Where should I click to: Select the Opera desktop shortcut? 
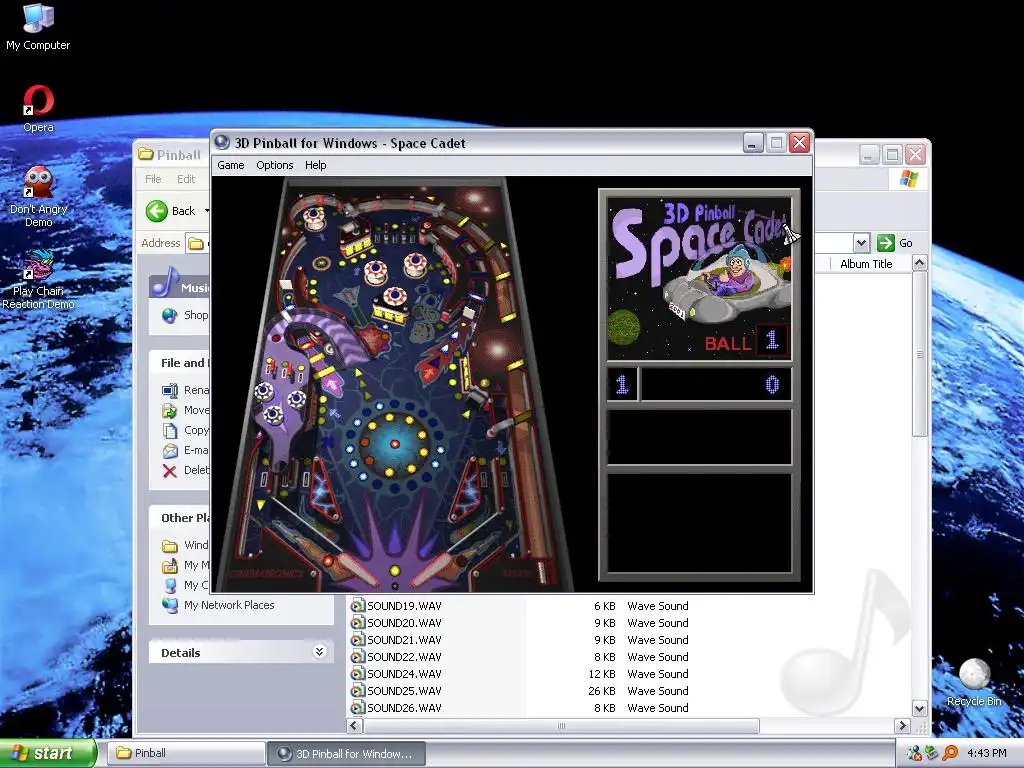click(x=38, y=108)
